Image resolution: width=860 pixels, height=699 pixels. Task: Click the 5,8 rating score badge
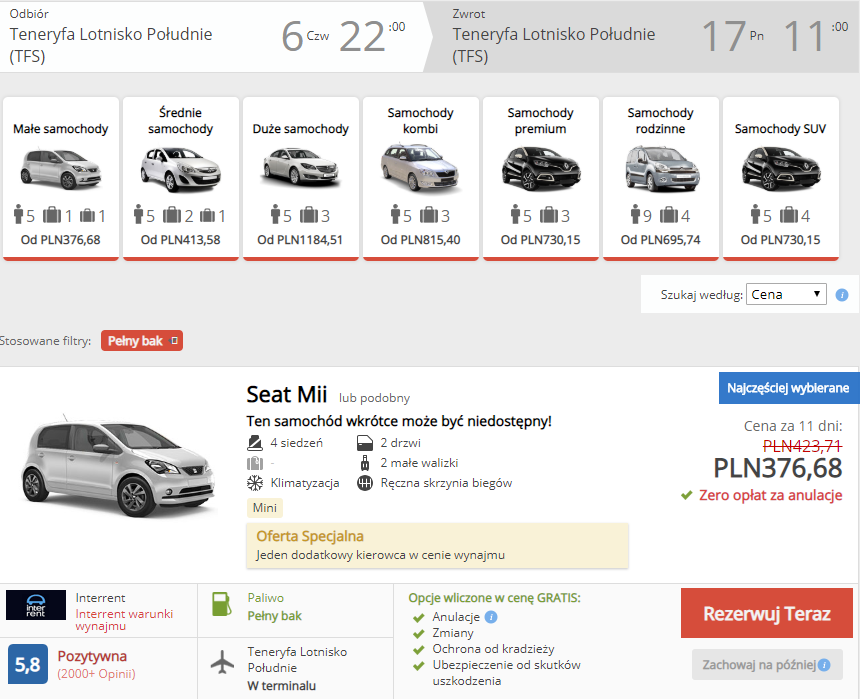27,664
